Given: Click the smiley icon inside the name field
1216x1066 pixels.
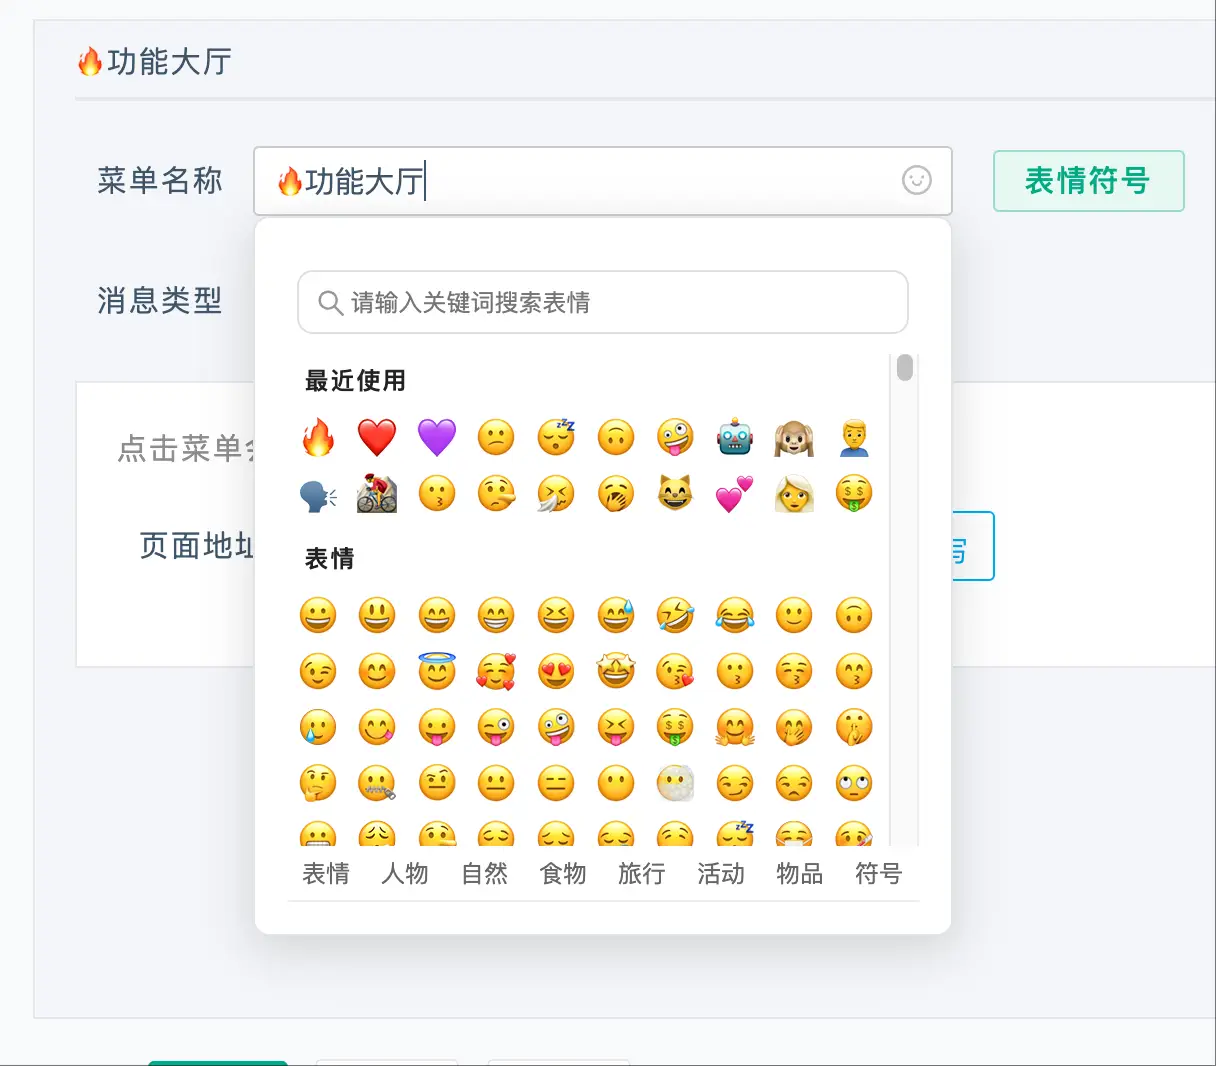Looking at the screenshot, I should tap(916, 180).
